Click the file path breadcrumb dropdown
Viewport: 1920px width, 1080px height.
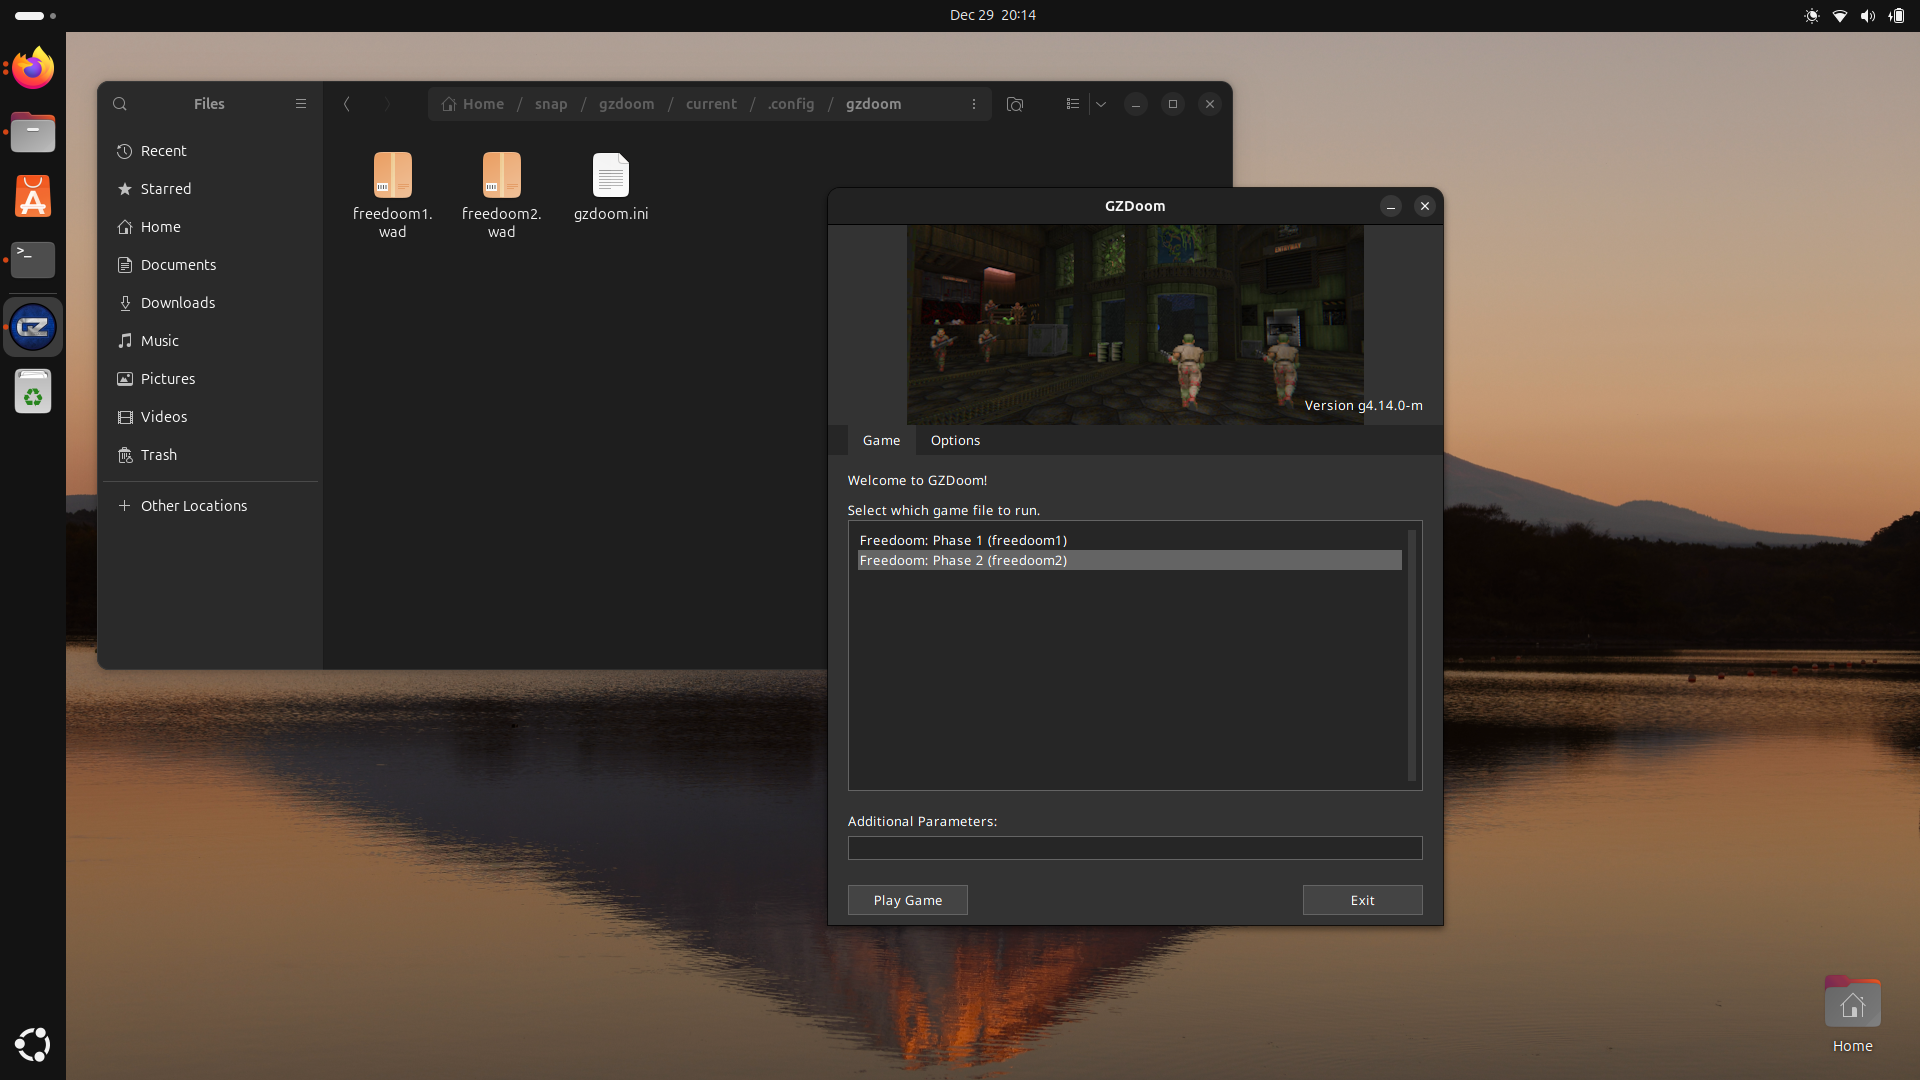(x=975, y=104)
